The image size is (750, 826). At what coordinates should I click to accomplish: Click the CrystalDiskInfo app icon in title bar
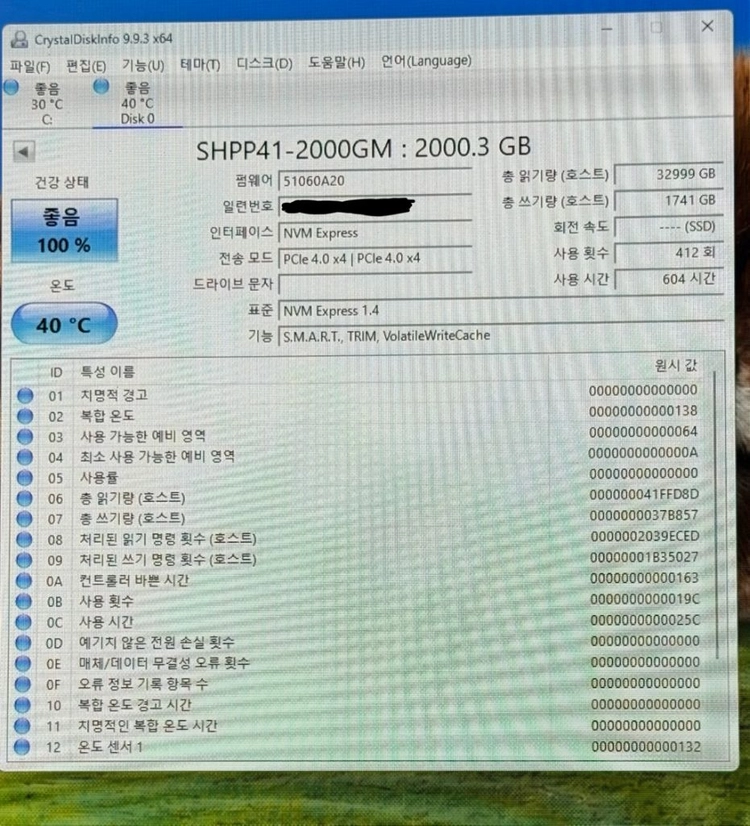coord(20,40)
